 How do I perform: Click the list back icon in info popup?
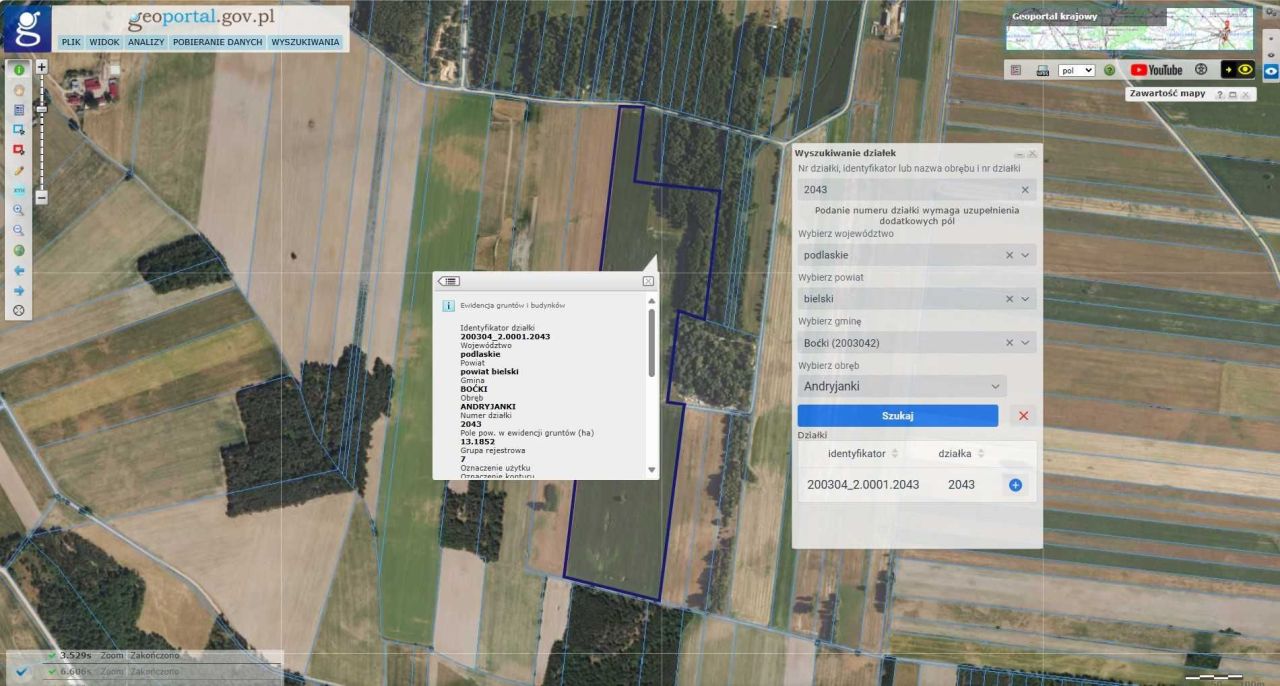click(x=449, y=282)
